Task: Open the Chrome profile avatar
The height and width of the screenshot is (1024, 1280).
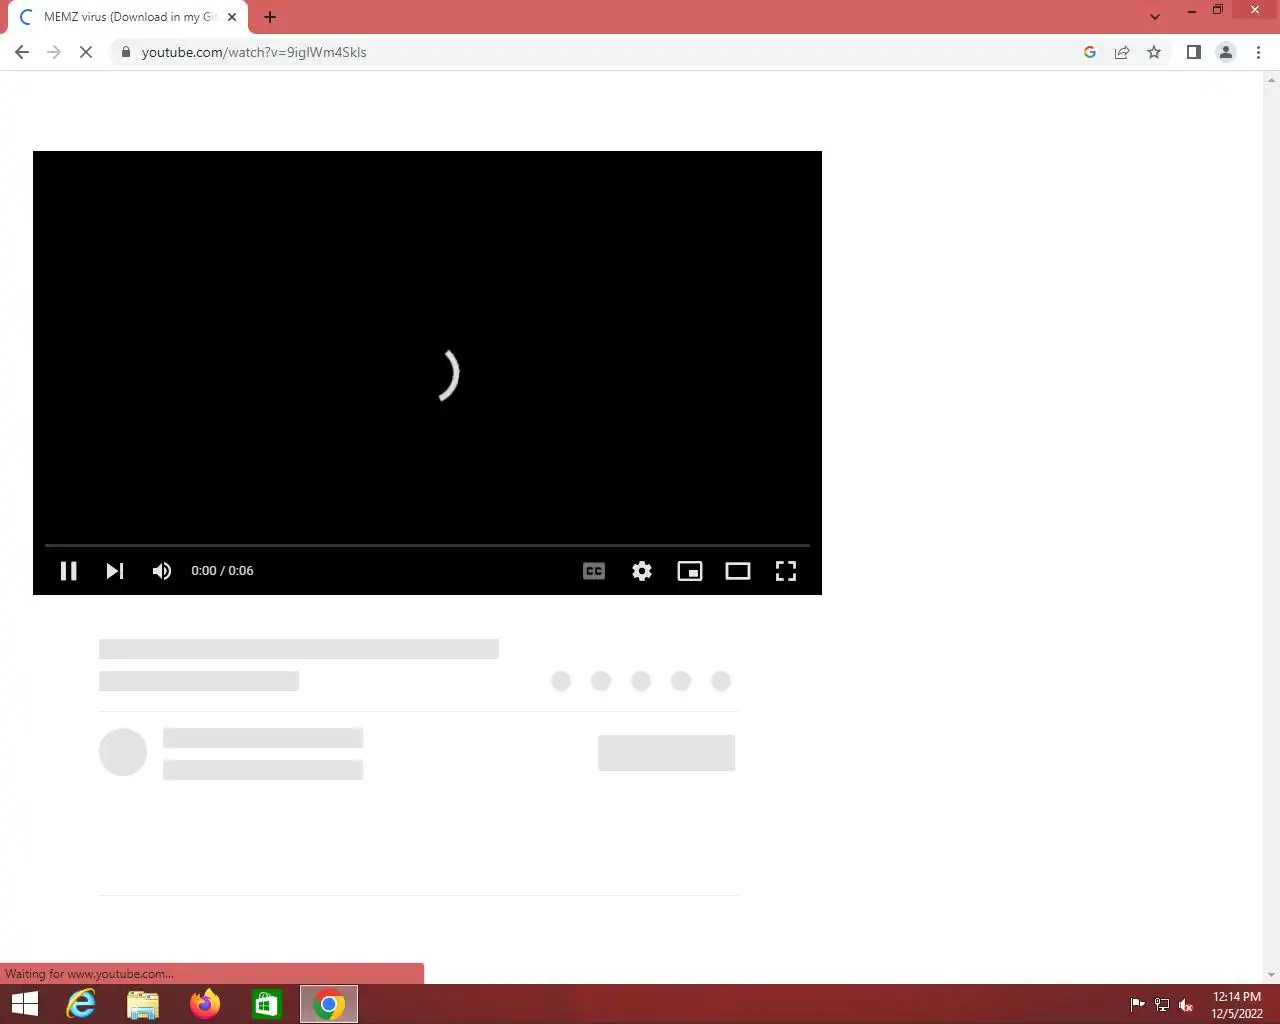Action: [1226, 52]
